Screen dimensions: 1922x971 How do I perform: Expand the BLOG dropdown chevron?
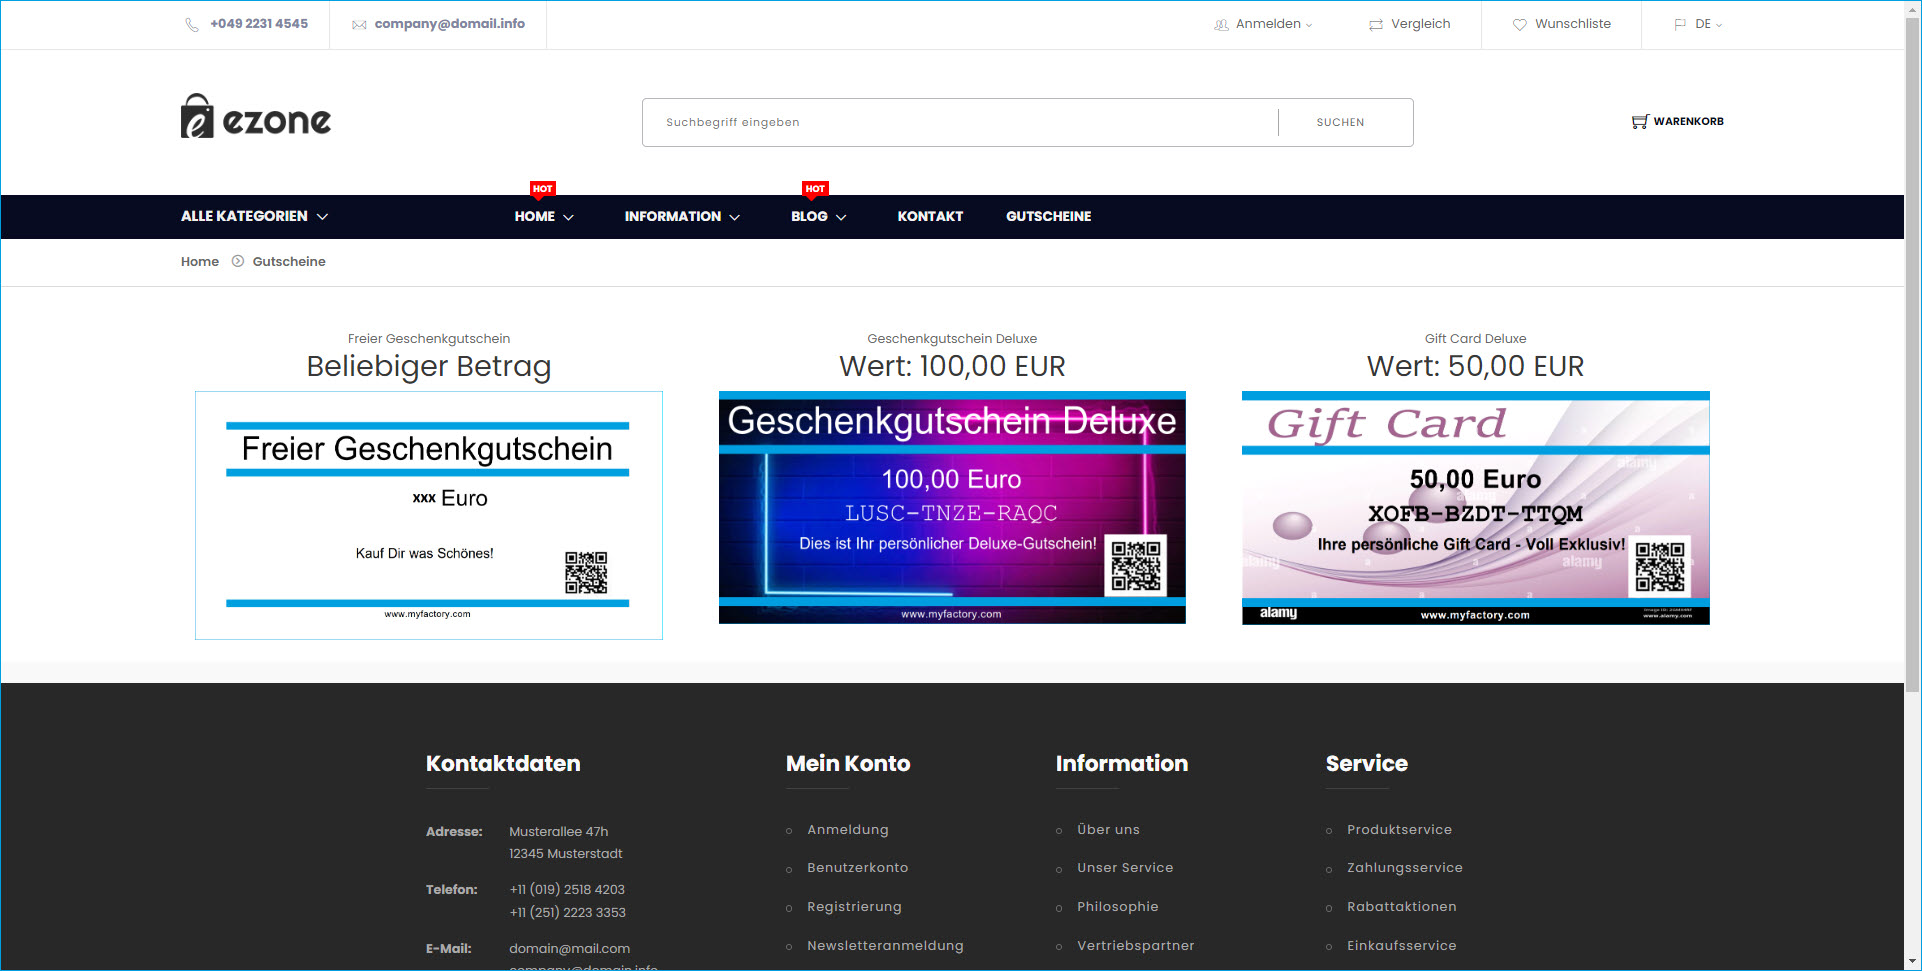point(841,218)
